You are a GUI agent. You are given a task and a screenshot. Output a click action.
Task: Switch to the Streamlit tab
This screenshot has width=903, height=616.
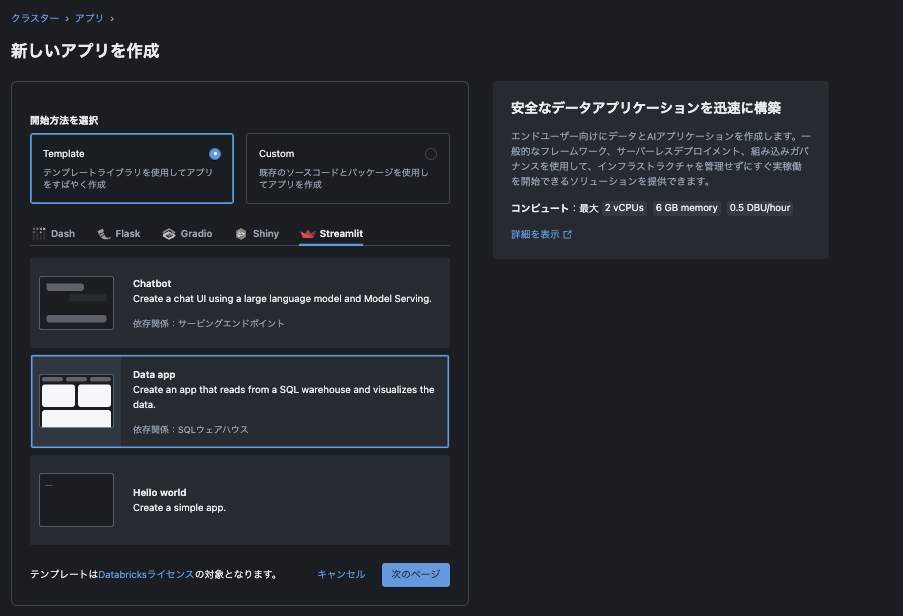point(332,233)
